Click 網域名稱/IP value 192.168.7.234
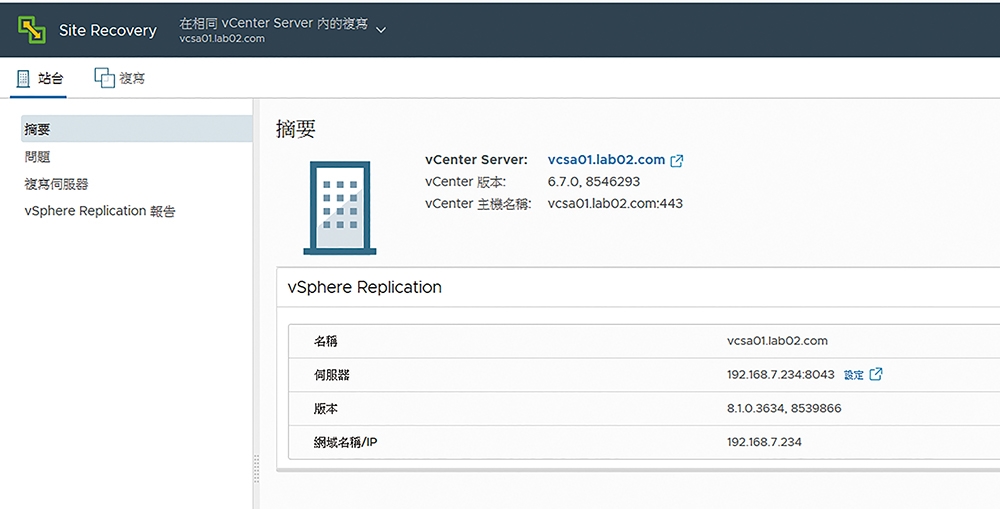Viewport: 1000px width, 509px height. point(764,442)
